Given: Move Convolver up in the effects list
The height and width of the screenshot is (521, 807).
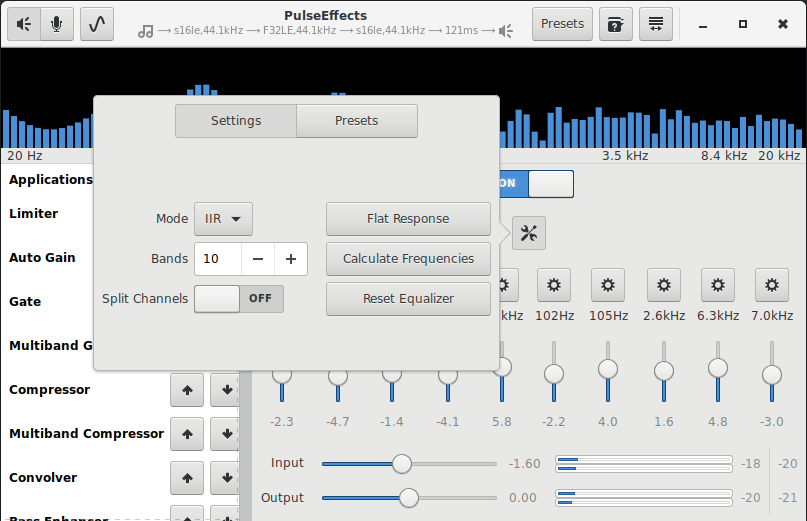Looking at the screenshot, I should pos(187,478).
